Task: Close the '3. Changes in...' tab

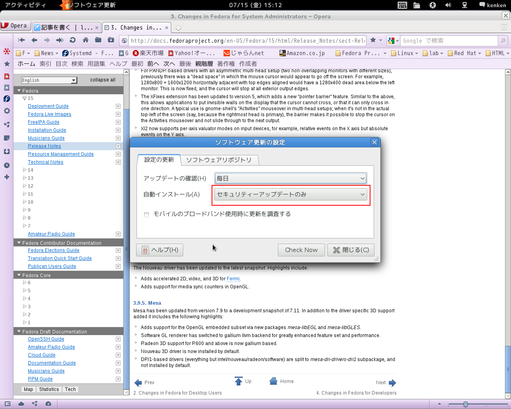Action: (167, 28)
